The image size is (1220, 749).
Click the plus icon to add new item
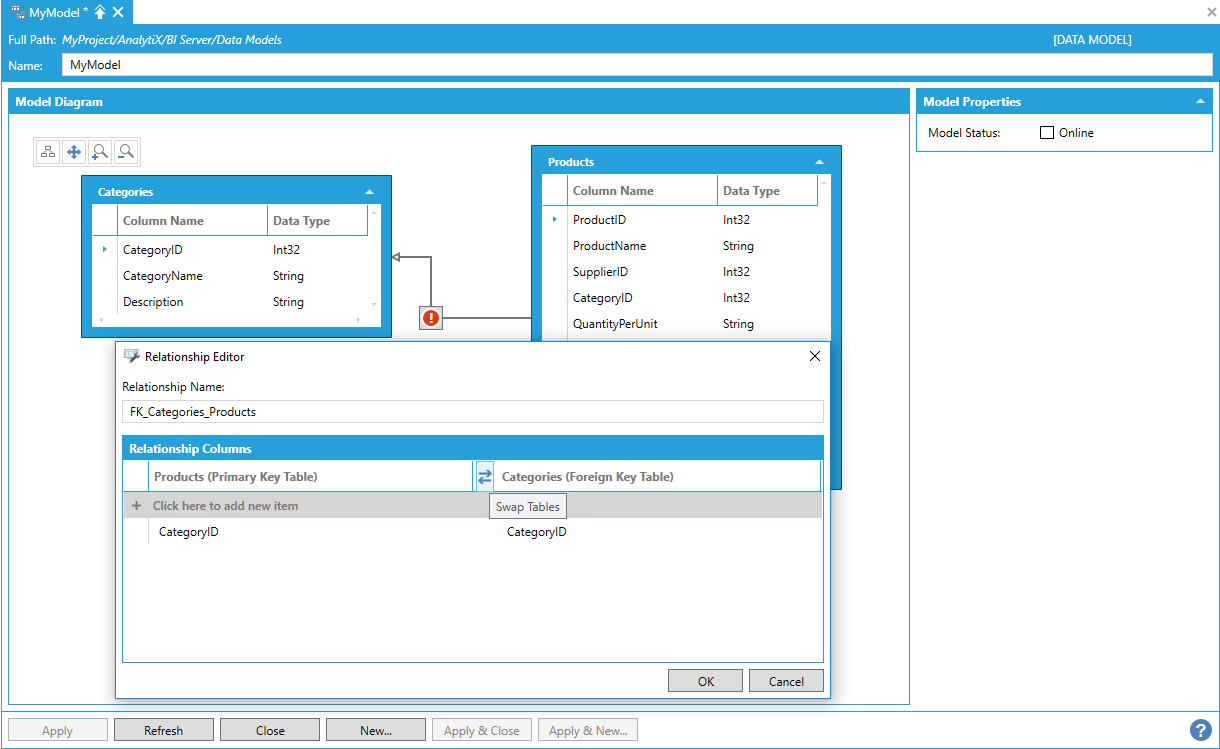click(x=137, y=506)
